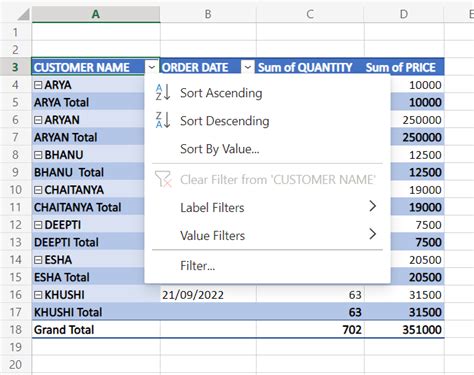Collapse the BHANU group
The width and height of the screenshot is (474, 375).
pyautogui.click(x=38, y=155)
